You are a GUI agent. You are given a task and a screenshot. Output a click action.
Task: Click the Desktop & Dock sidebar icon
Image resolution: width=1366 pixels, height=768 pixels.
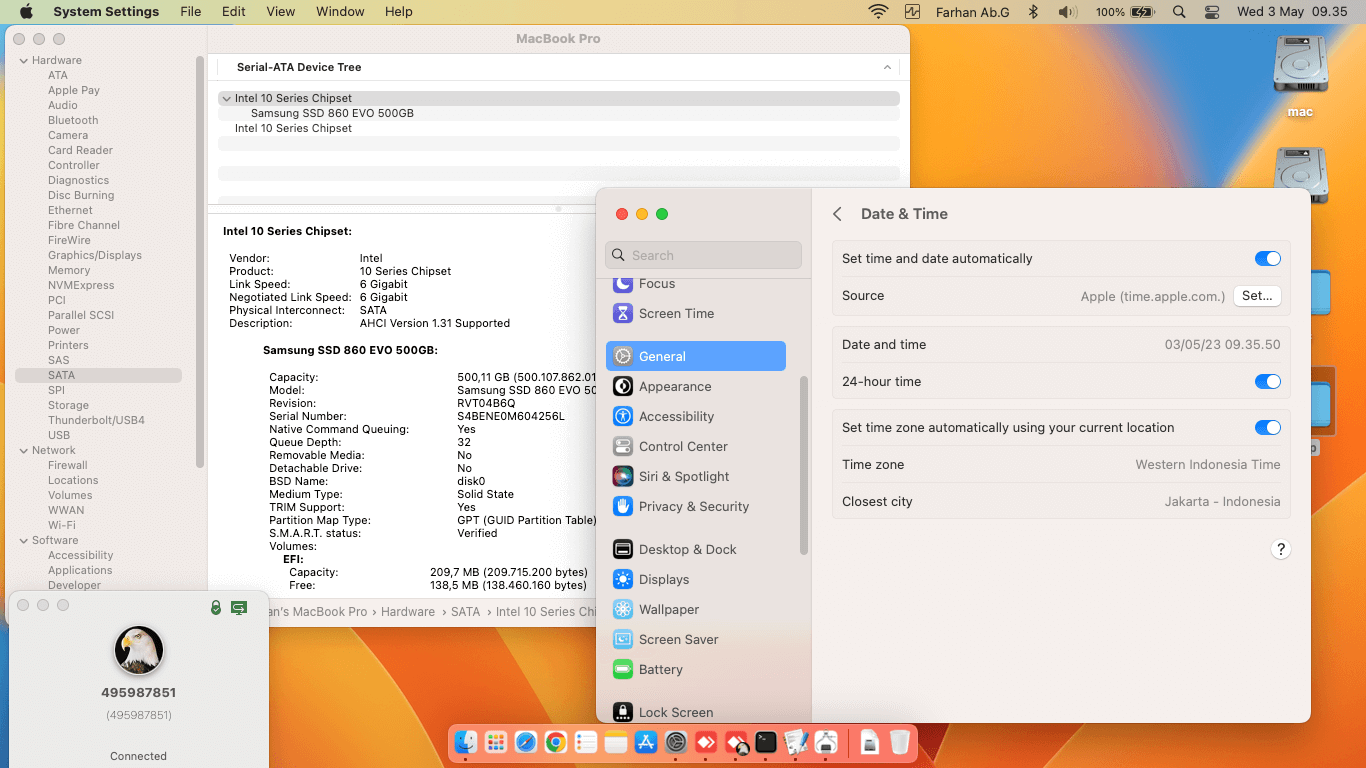point(622,549)
